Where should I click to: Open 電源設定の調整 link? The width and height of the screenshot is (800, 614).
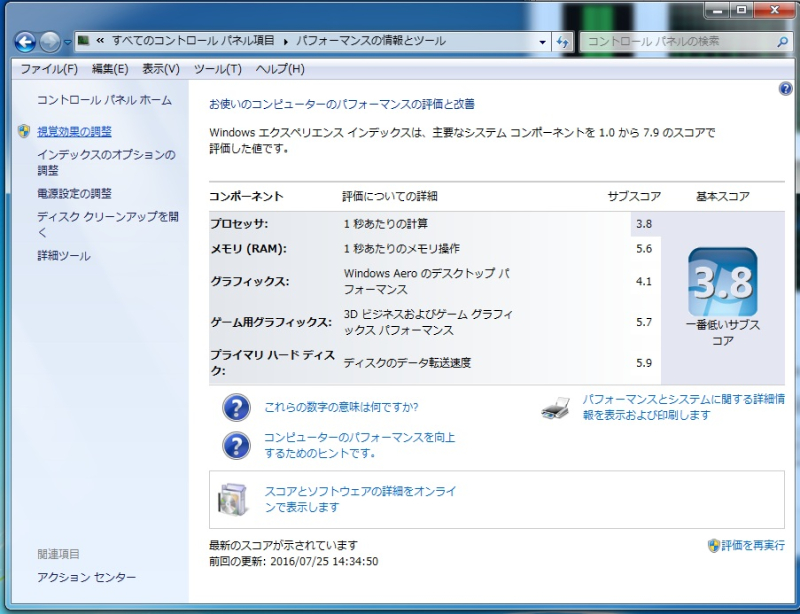click(x=74, y=193)
